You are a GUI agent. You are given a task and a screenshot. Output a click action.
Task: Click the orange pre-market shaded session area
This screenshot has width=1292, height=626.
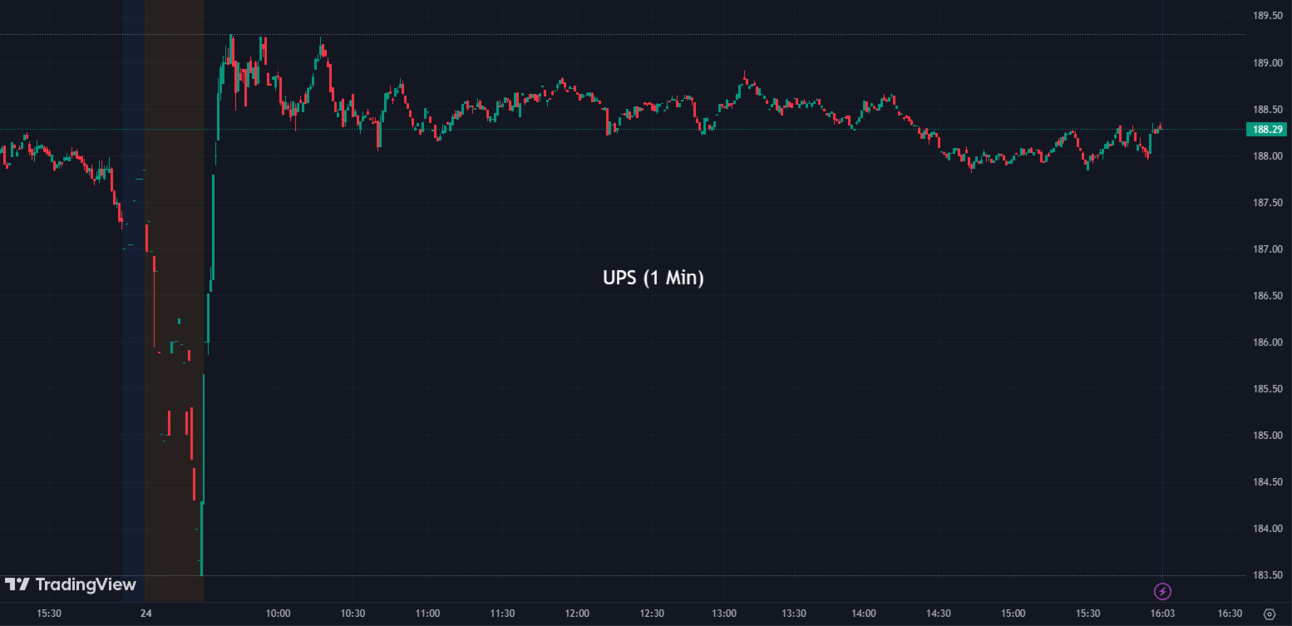tap(175, 300)
